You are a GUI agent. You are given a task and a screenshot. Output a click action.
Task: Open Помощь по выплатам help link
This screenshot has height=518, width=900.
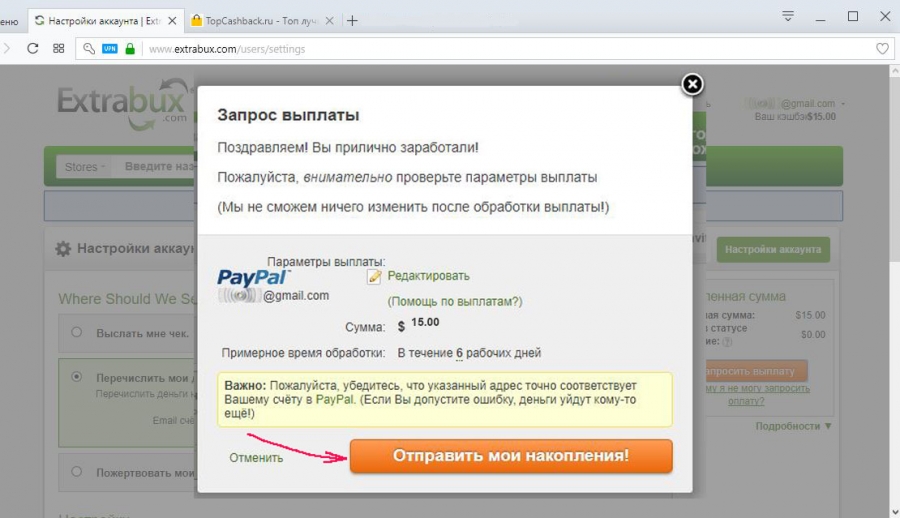455,301
